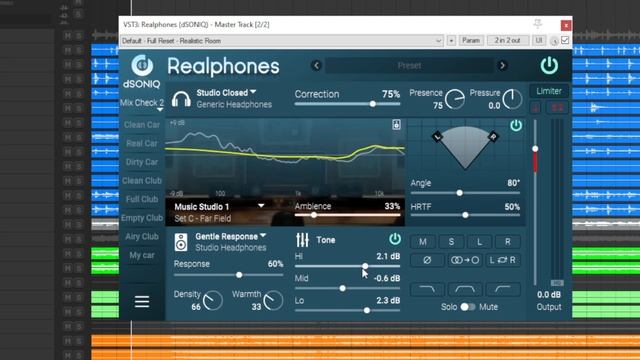Click the Pressure knob

click(x=512, y=99)
